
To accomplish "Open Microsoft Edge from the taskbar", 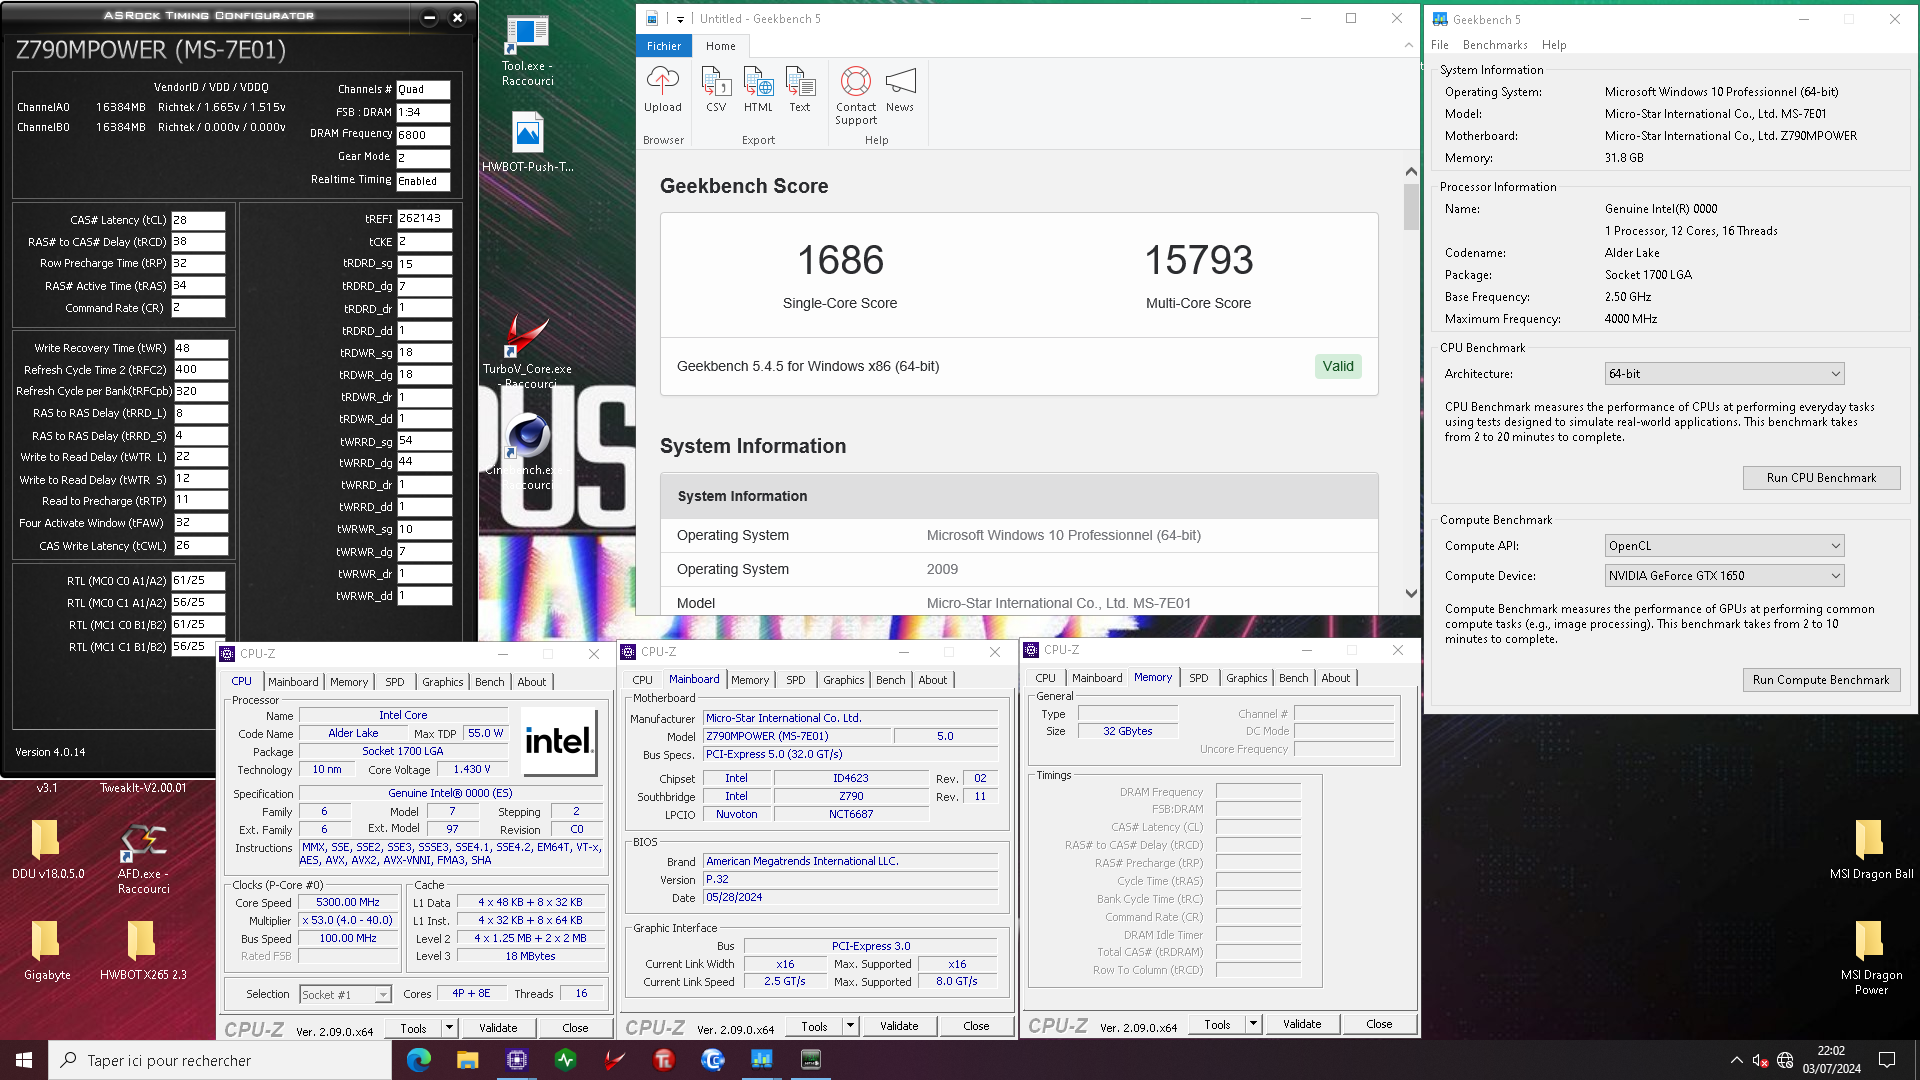I will point(419,1059).
